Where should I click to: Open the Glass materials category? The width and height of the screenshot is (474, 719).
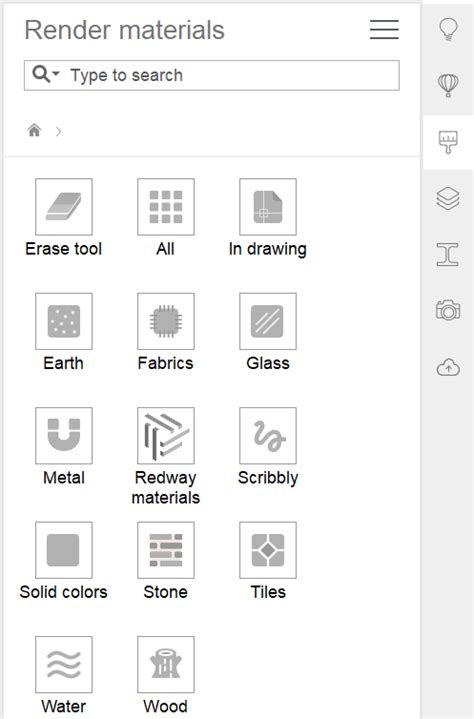(x=268, y=321)
